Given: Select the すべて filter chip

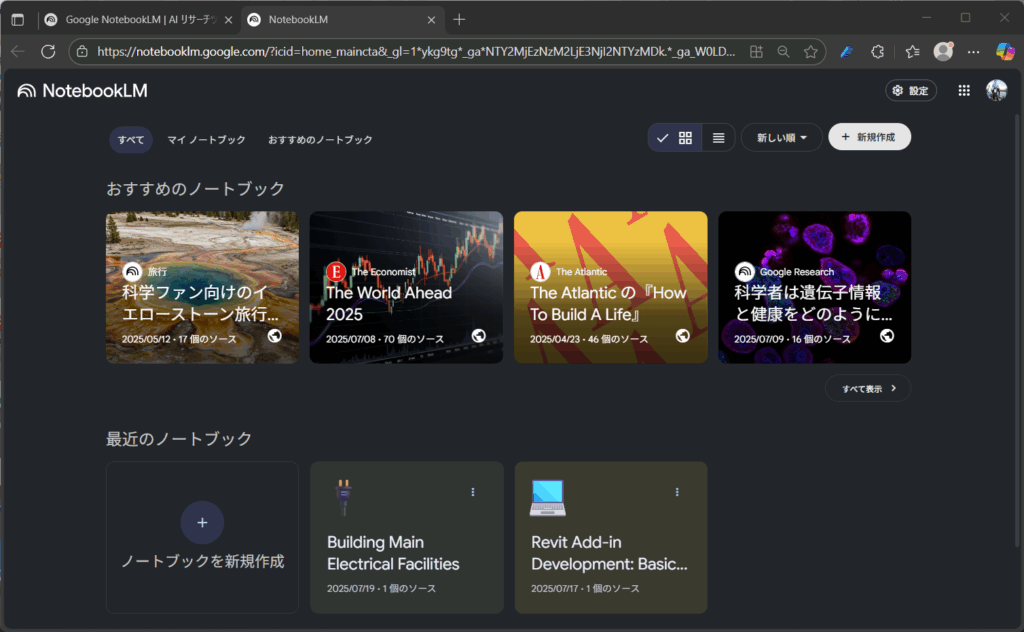Looking at the screenshot, I should click(x=130, y=140).
